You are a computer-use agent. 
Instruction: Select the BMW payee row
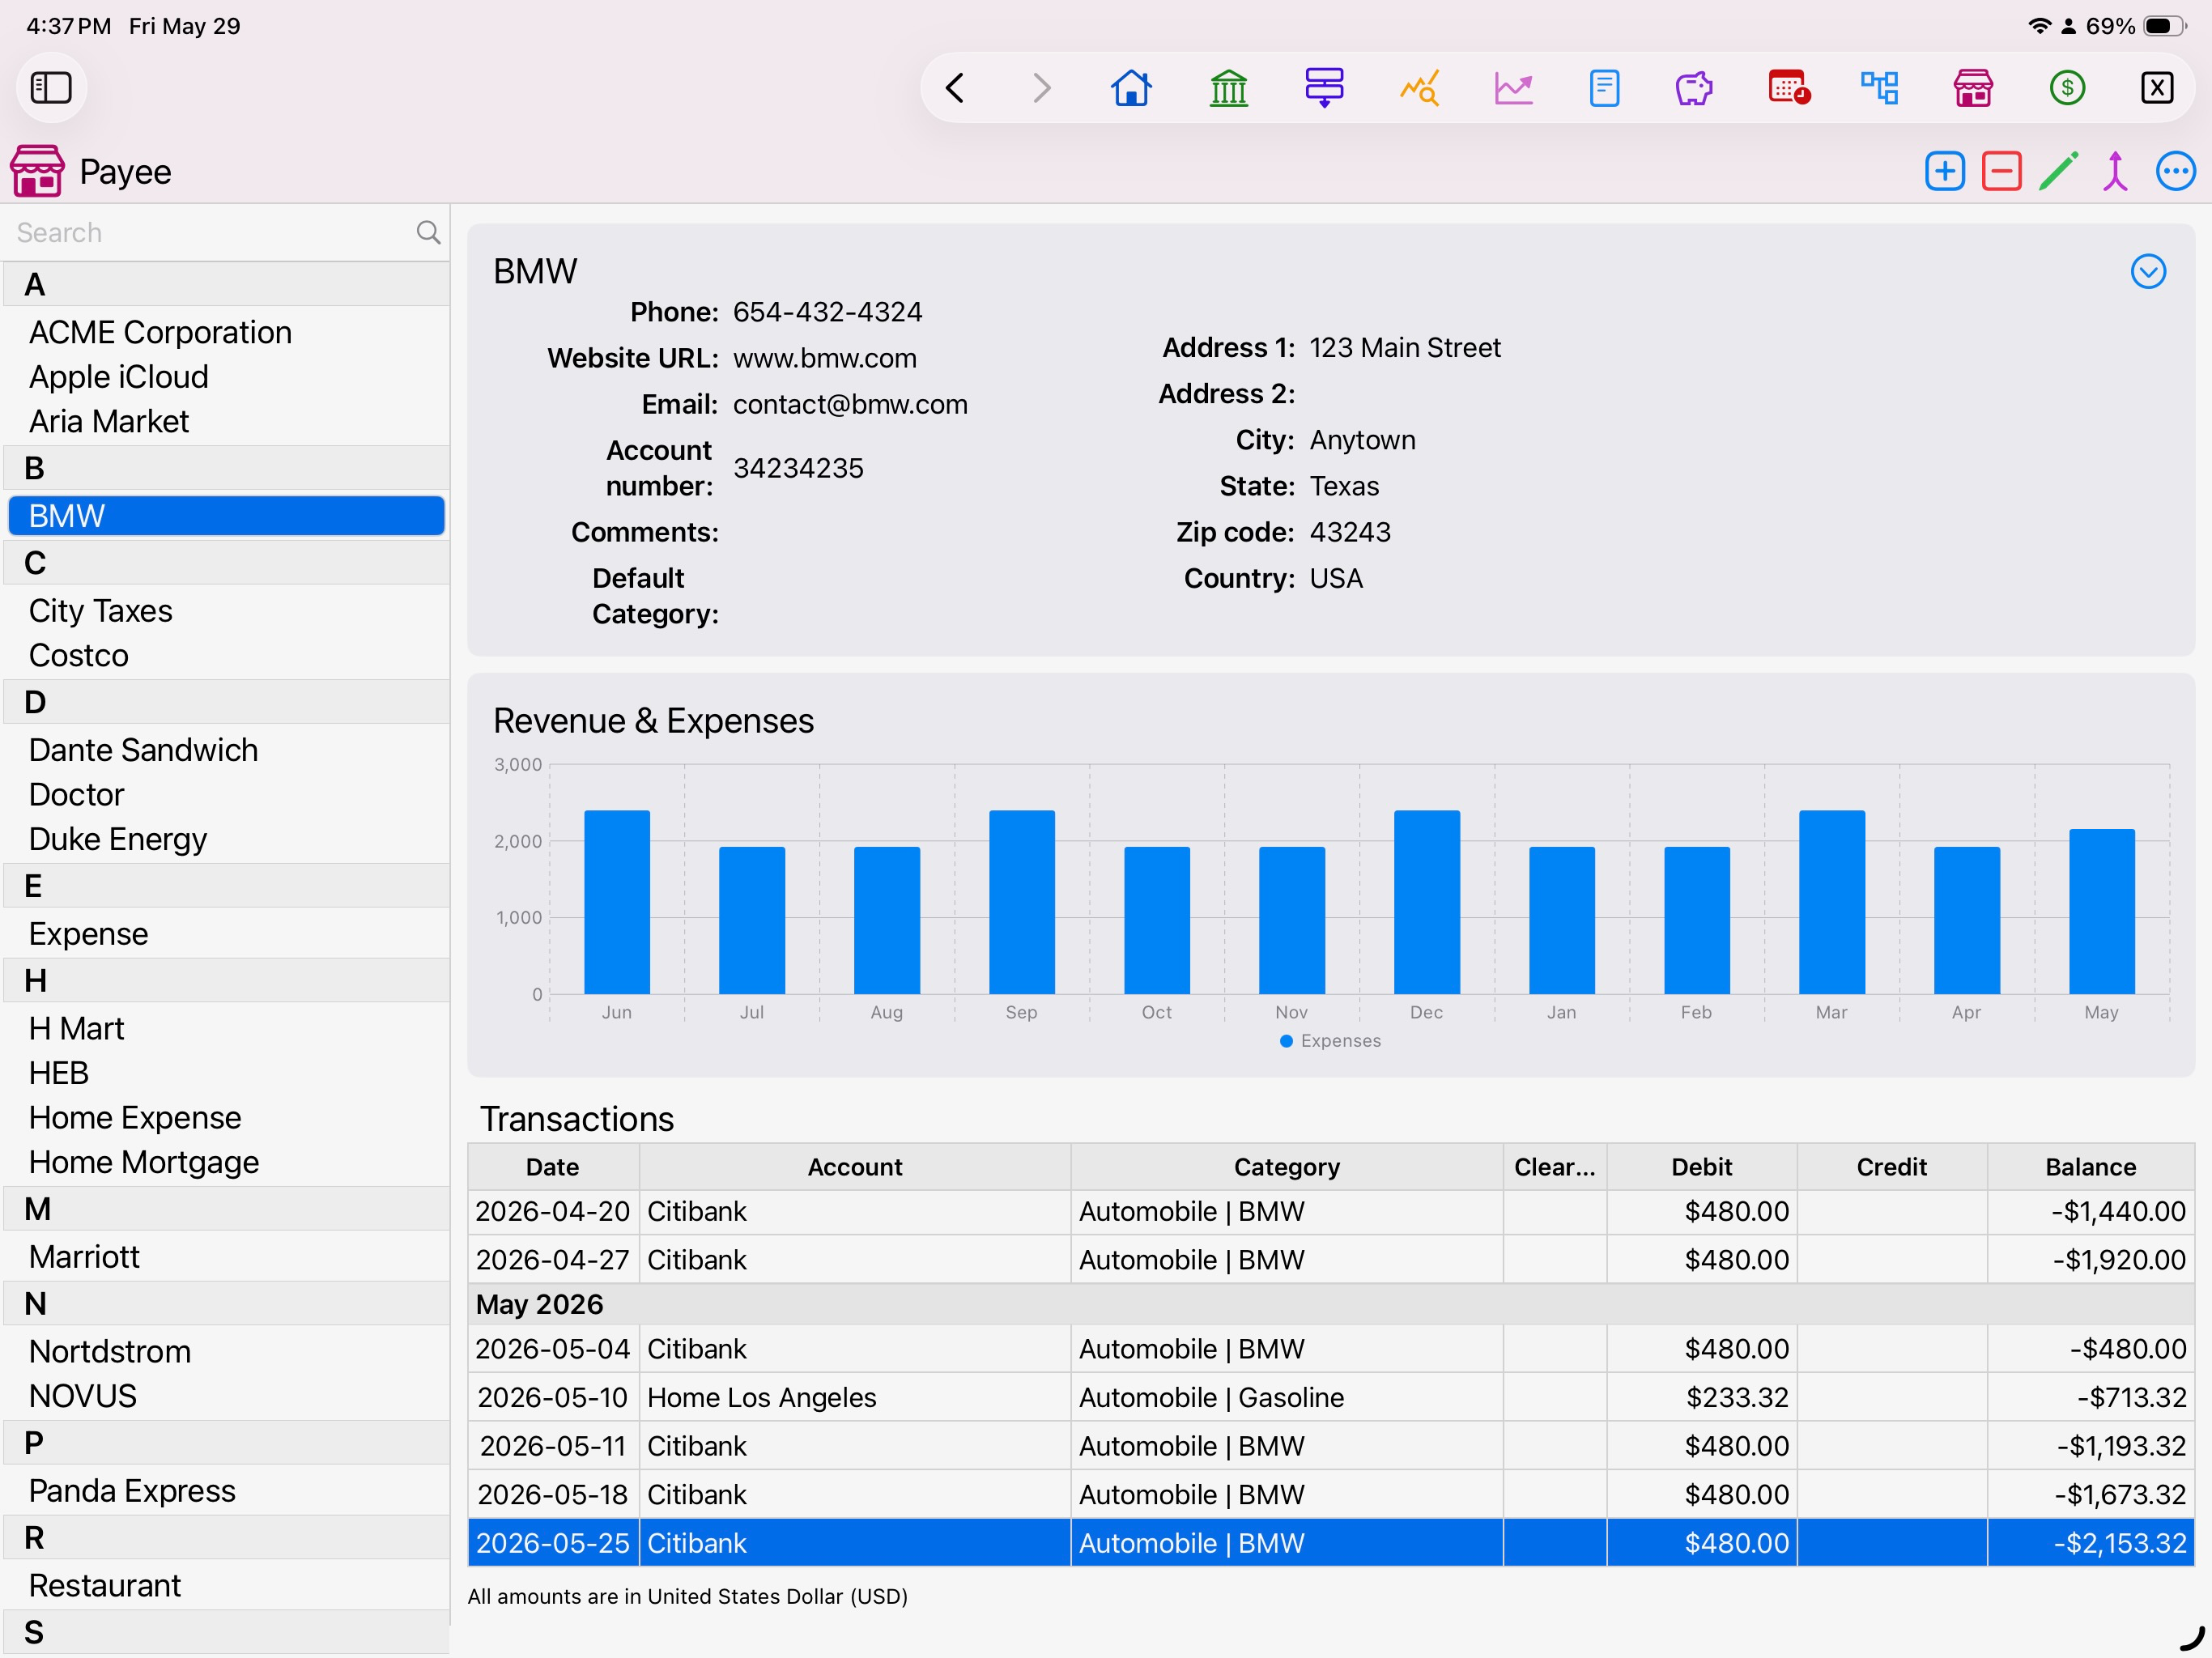pos(226,516)
